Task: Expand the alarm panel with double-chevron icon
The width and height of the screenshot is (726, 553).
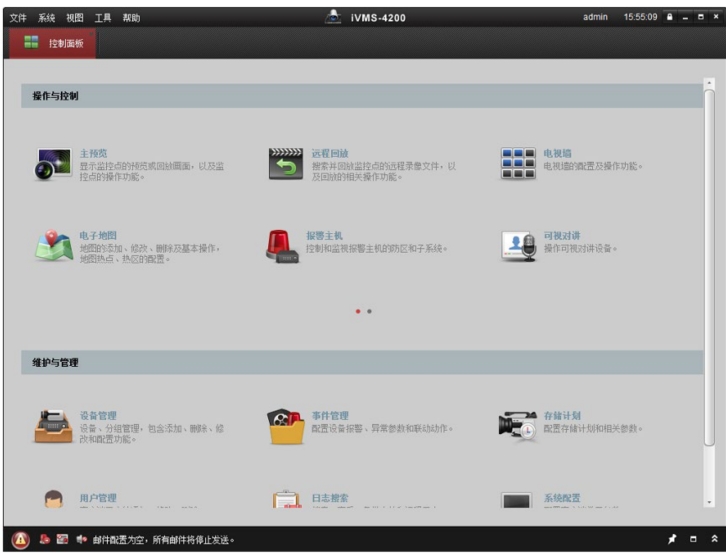Action: click(x=714, y=539)
